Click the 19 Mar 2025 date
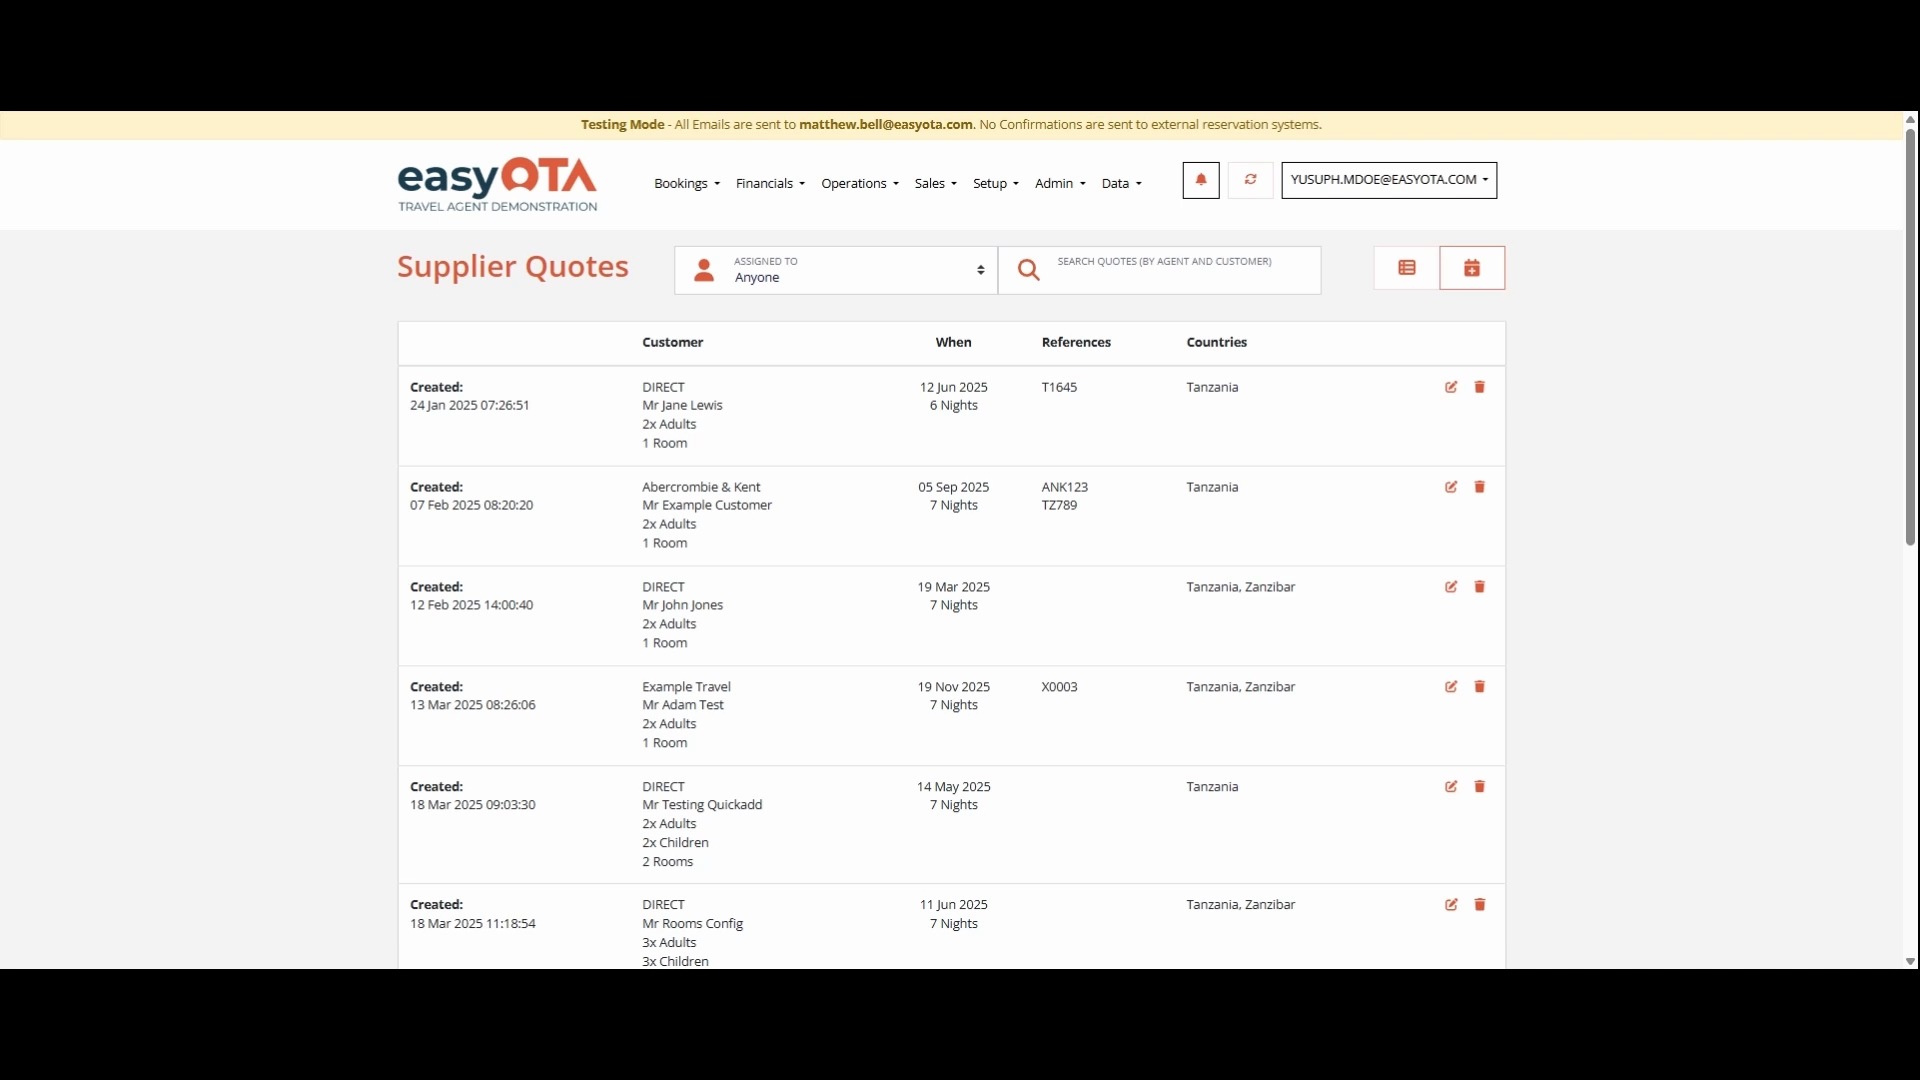The height and width of the screenshot is (1080, 1920). (x=954, y=587)
